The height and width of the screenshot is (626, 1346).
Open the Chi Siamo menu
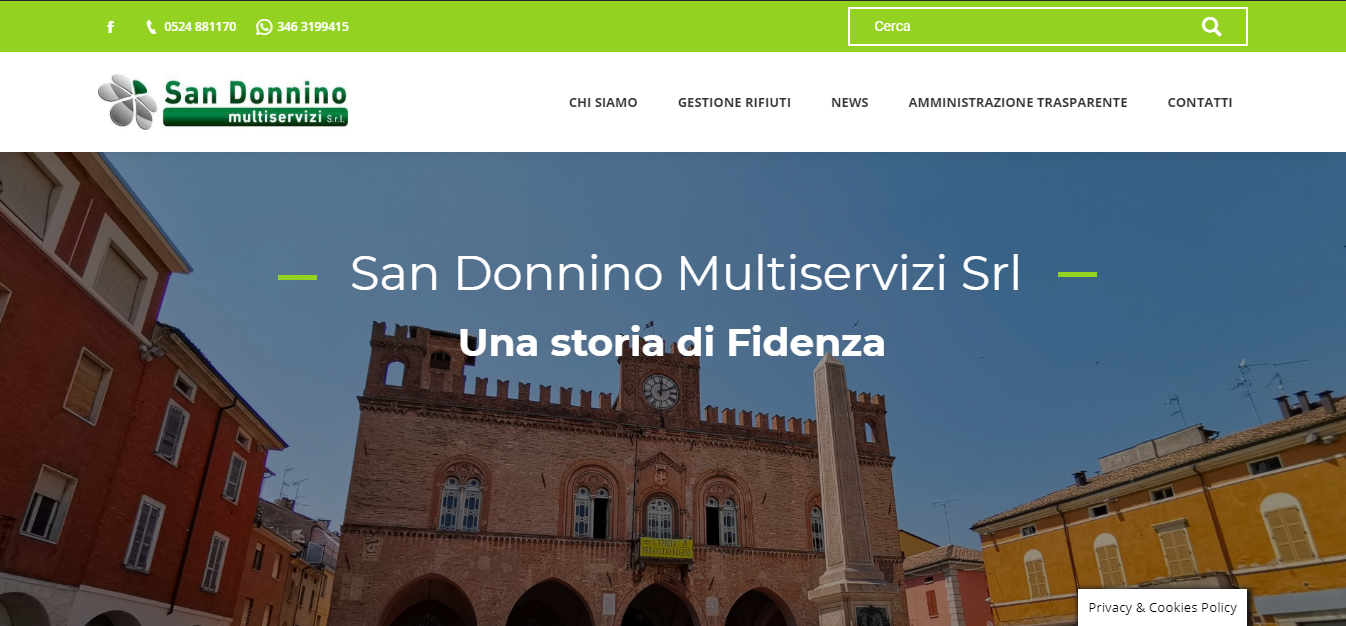tap(603, 102)
